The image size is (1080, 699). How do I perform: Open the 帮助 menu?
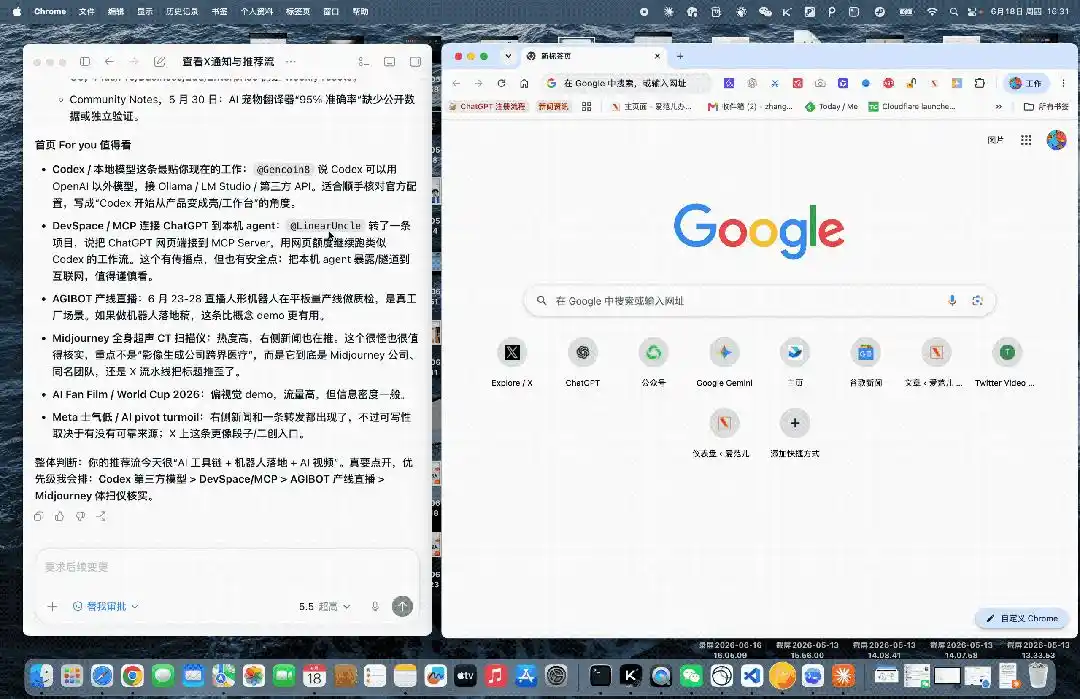click(x=360, y=12)
